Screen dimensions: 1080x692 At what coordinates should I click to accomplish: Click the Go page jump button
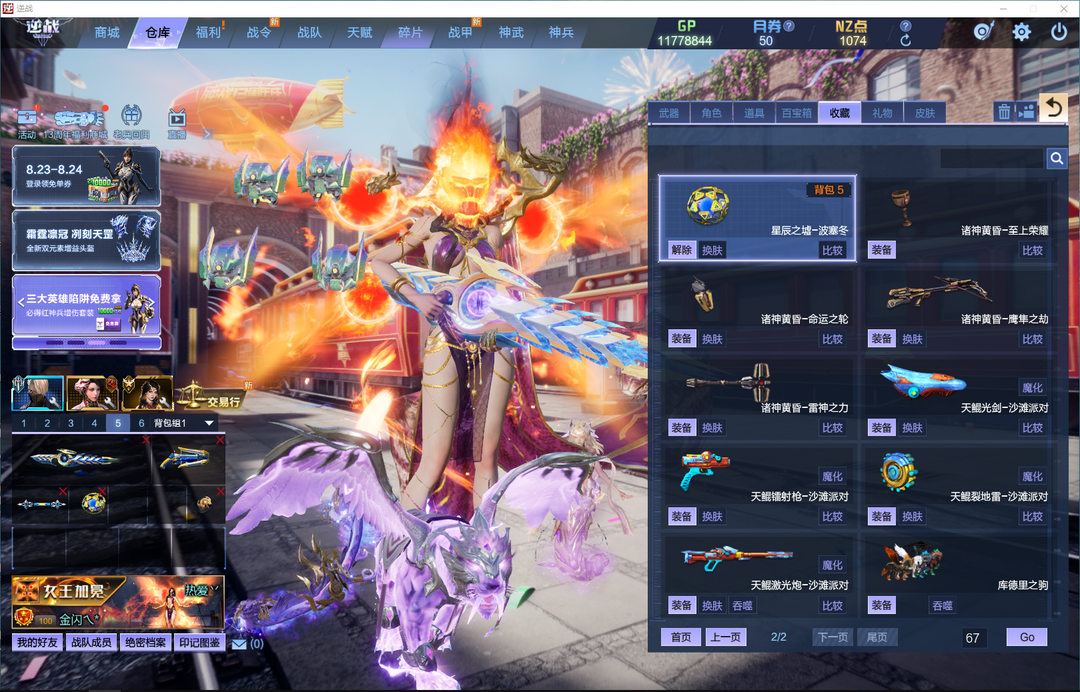point(1027,637)
